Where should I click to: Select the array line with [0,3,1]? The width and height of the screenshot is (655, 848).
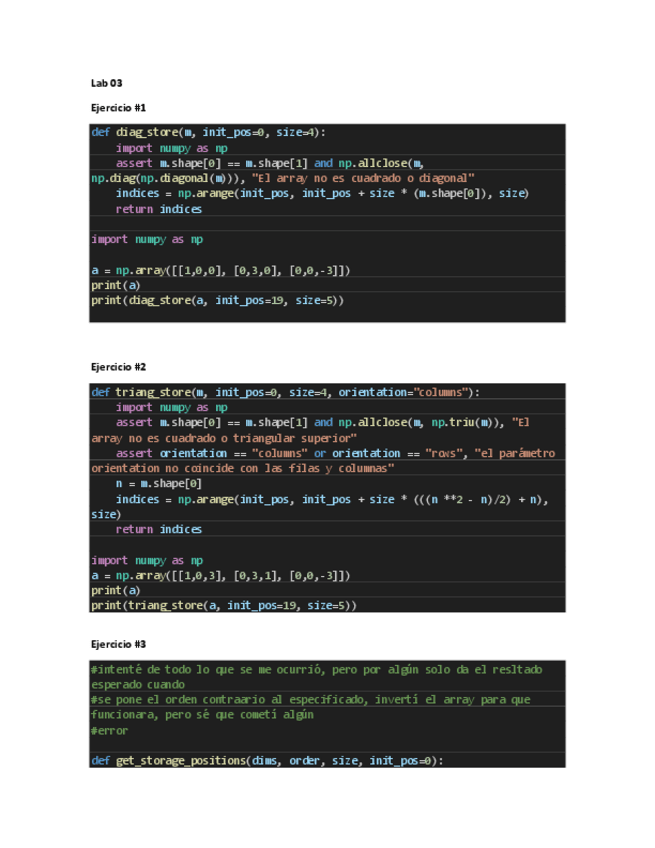[x=220, y=575]
